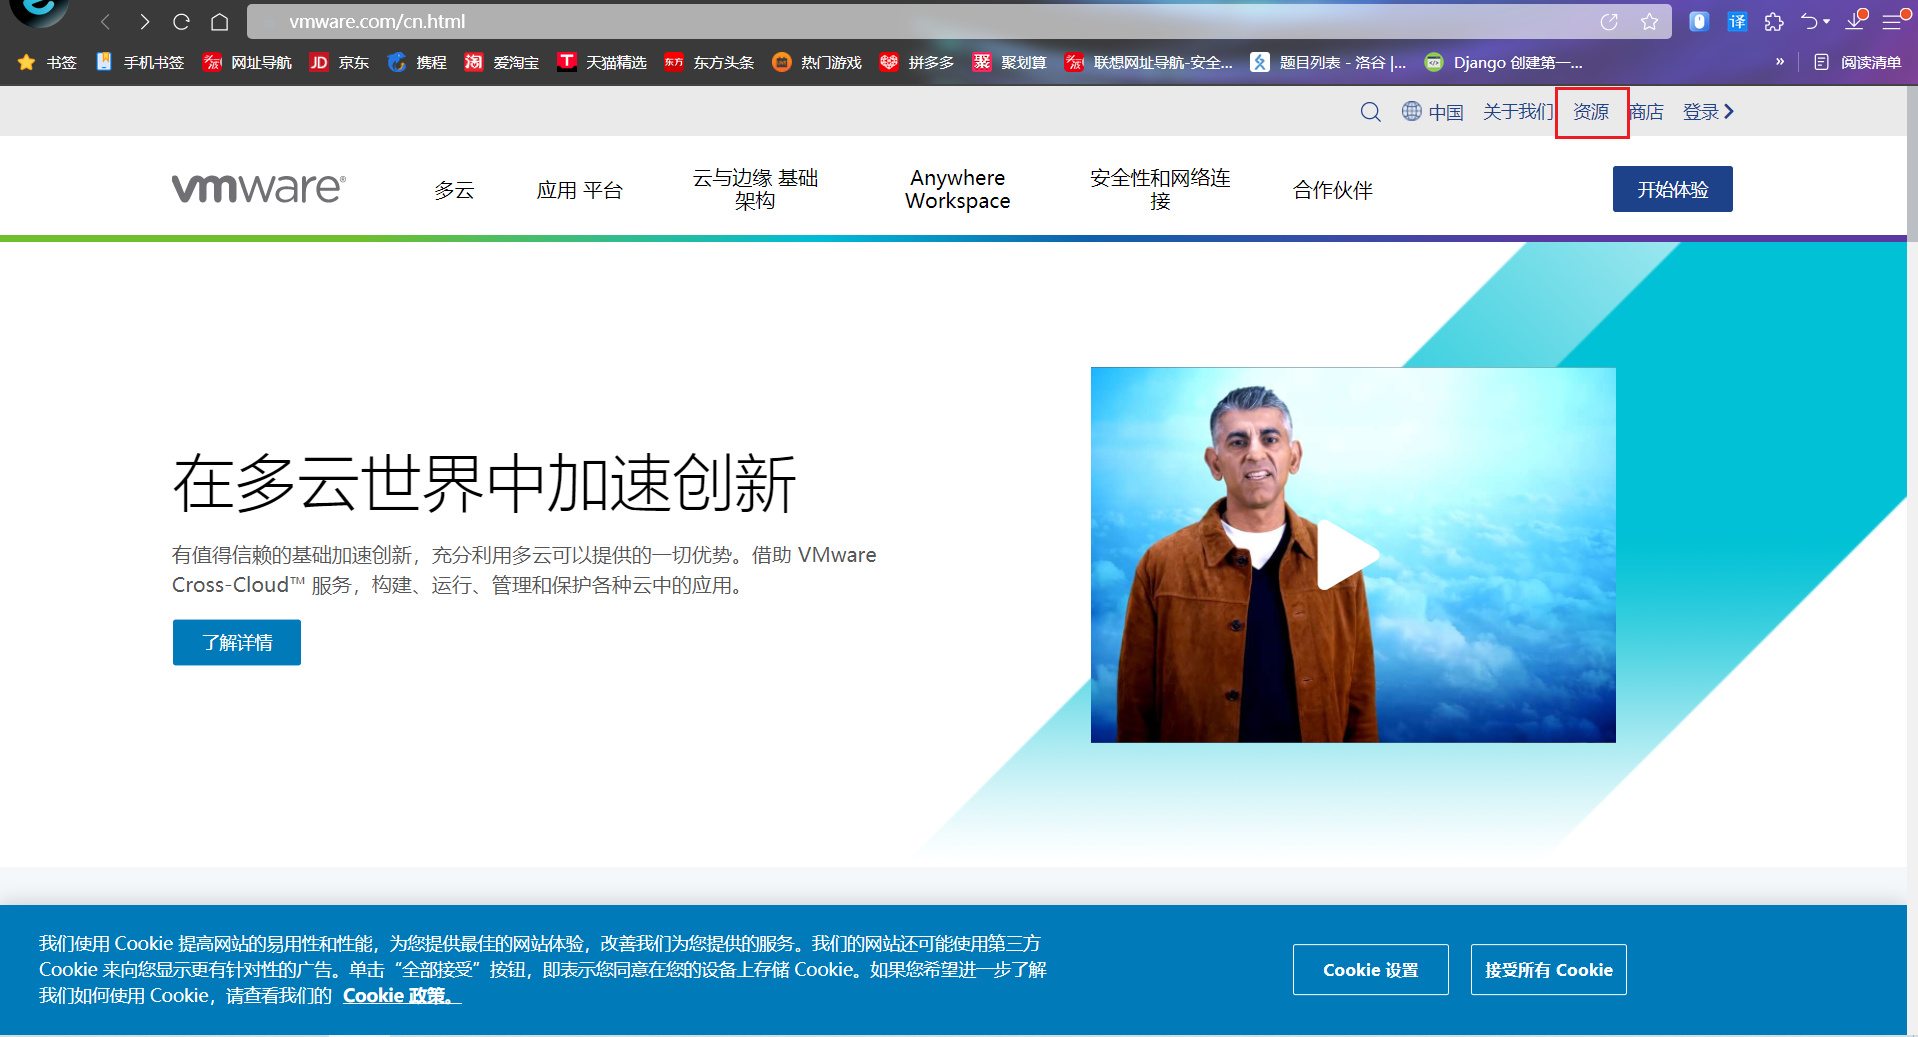Expand more bookmarks chevron
The height and width of the screenshot is (1037, 1918).
1780,62
